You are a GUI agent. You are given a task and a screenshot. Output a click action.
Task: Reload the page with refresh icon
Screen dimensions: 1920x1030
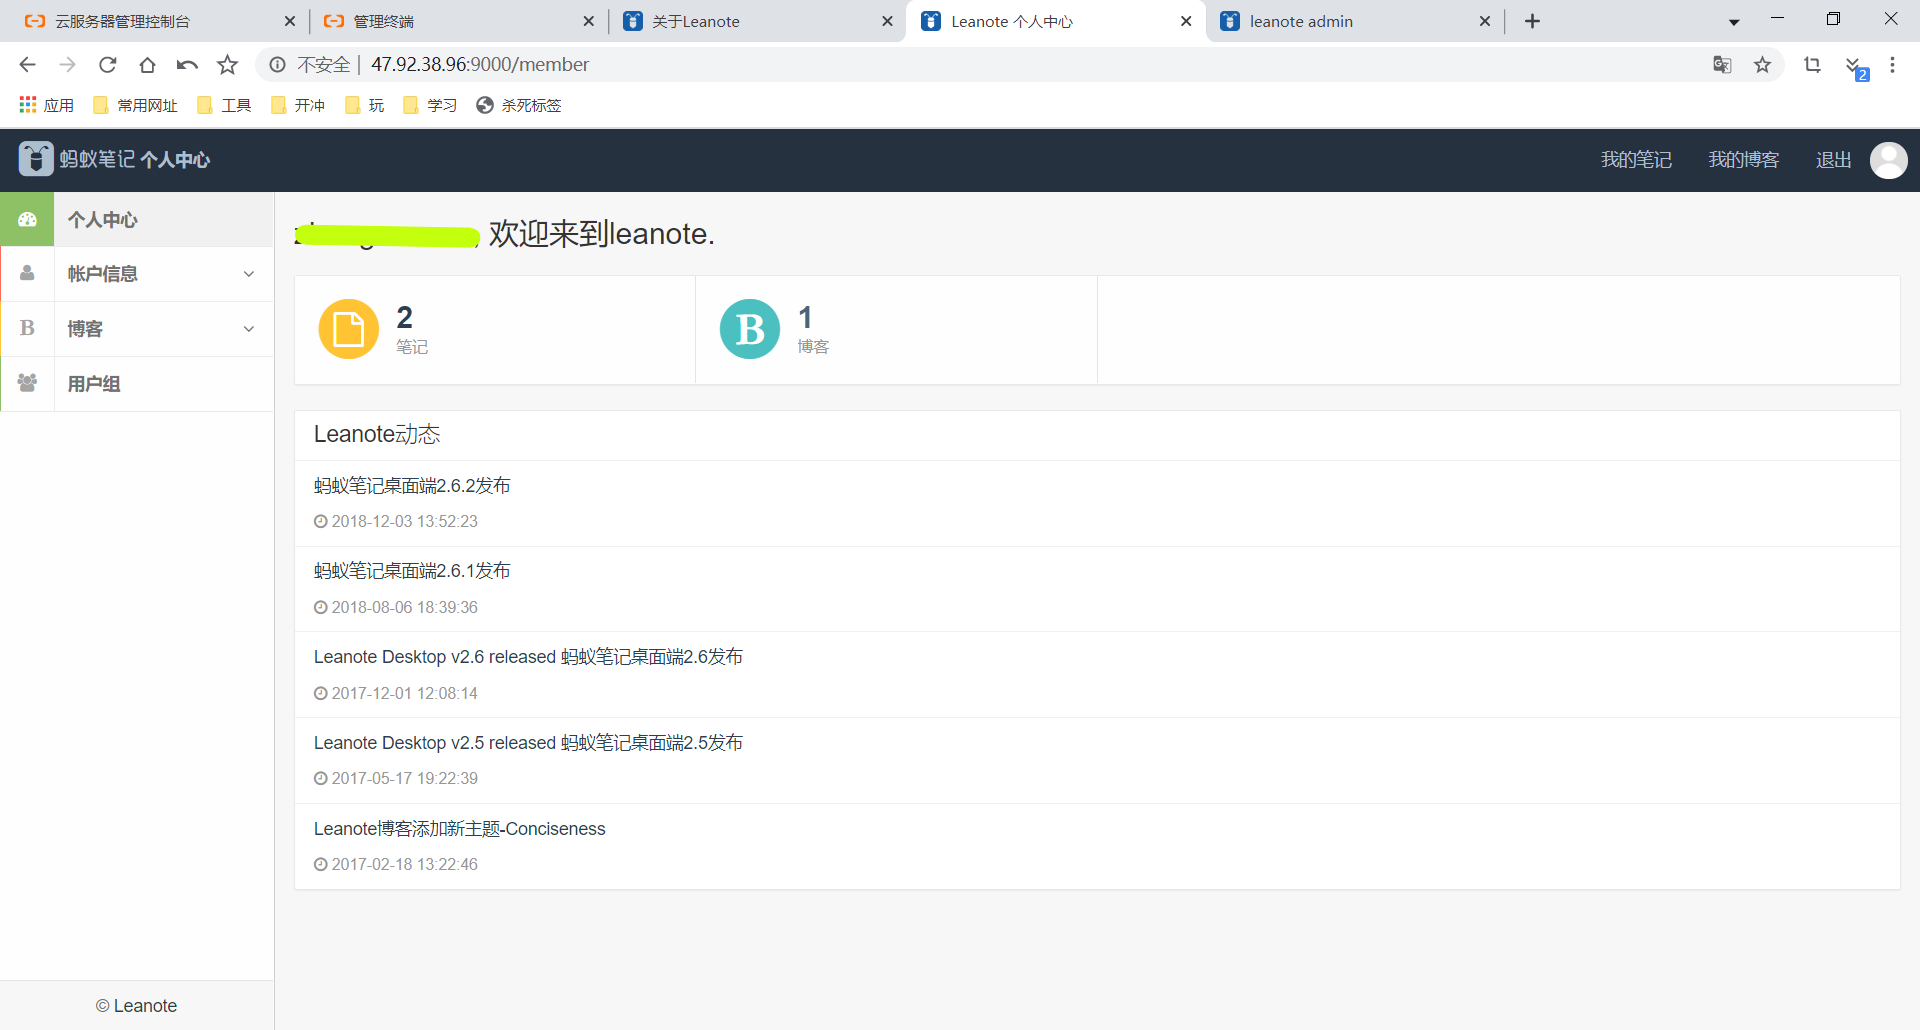[x=107, y=65]
